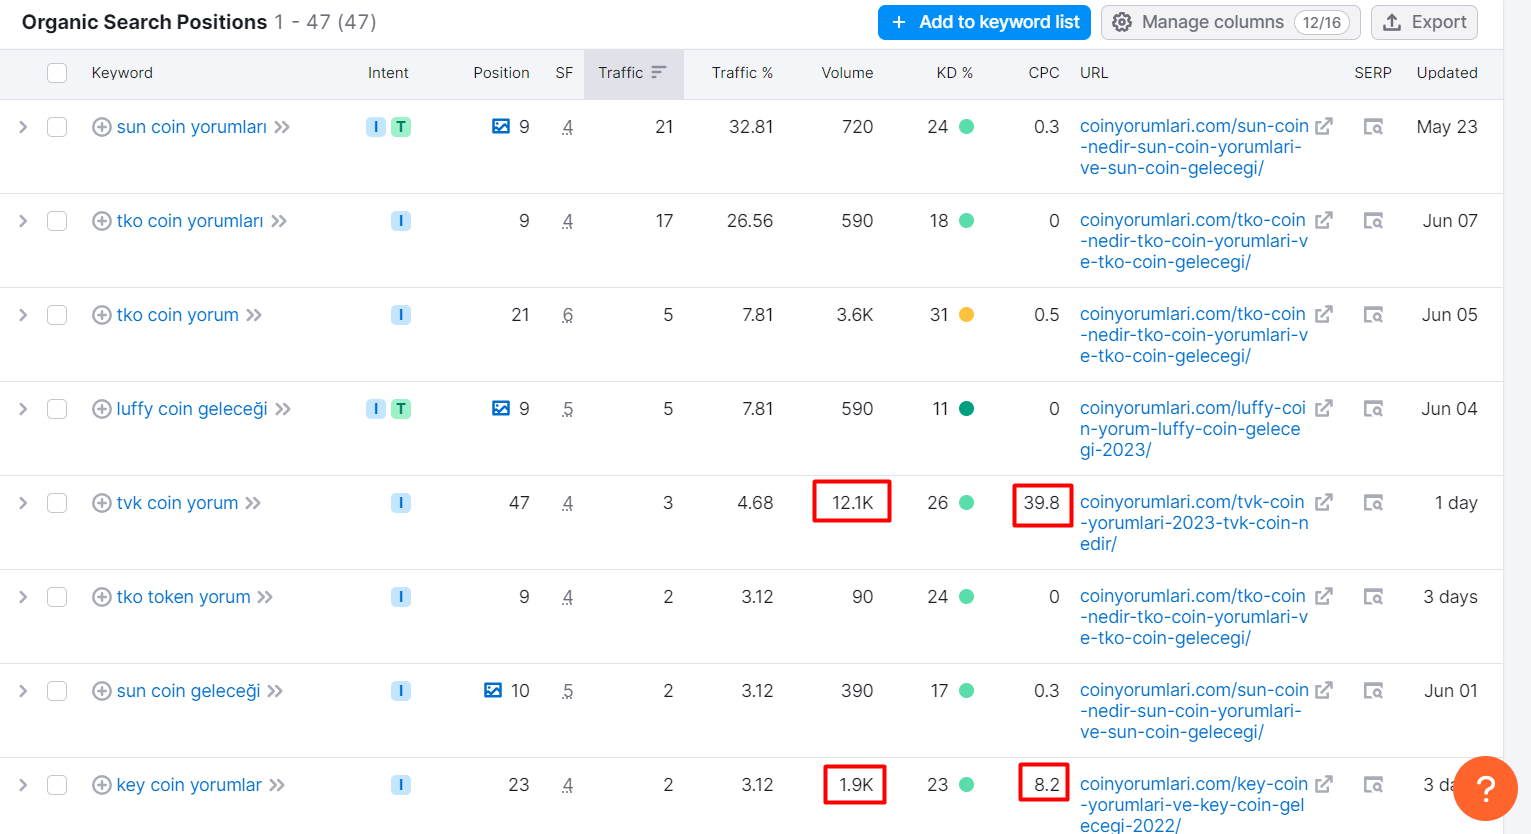The height and width of the screenshot is (834, 1531).
Task: Click orange KD indicator in tko coin yorum row
Action: (x=966, y=315)
